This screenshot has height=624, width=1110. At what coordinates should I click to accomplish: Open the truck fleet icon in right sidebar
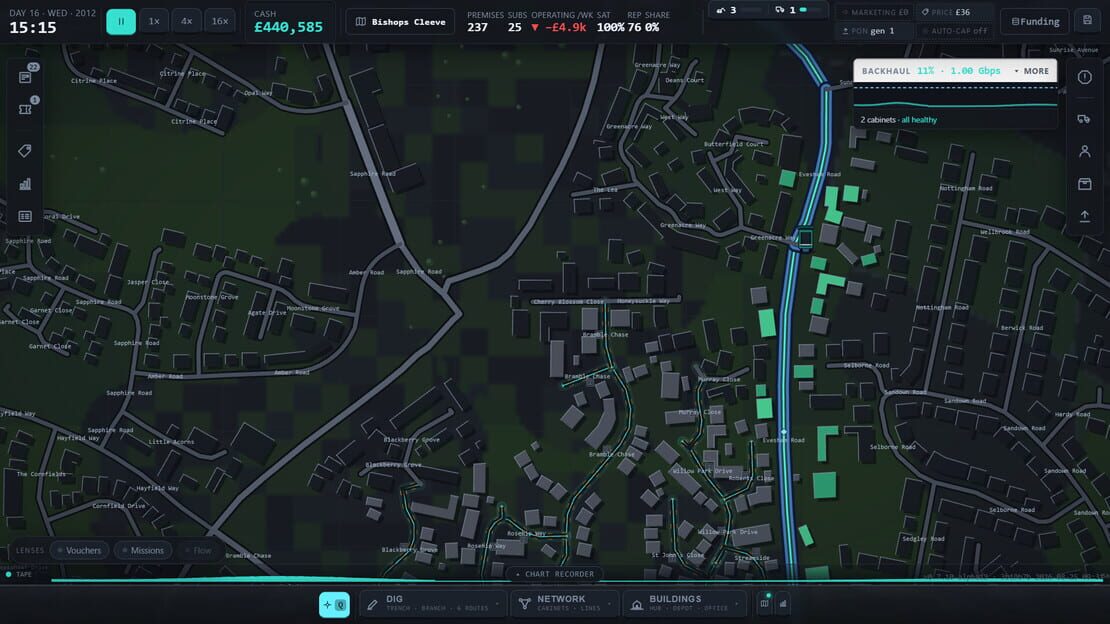coord(1084,119)
